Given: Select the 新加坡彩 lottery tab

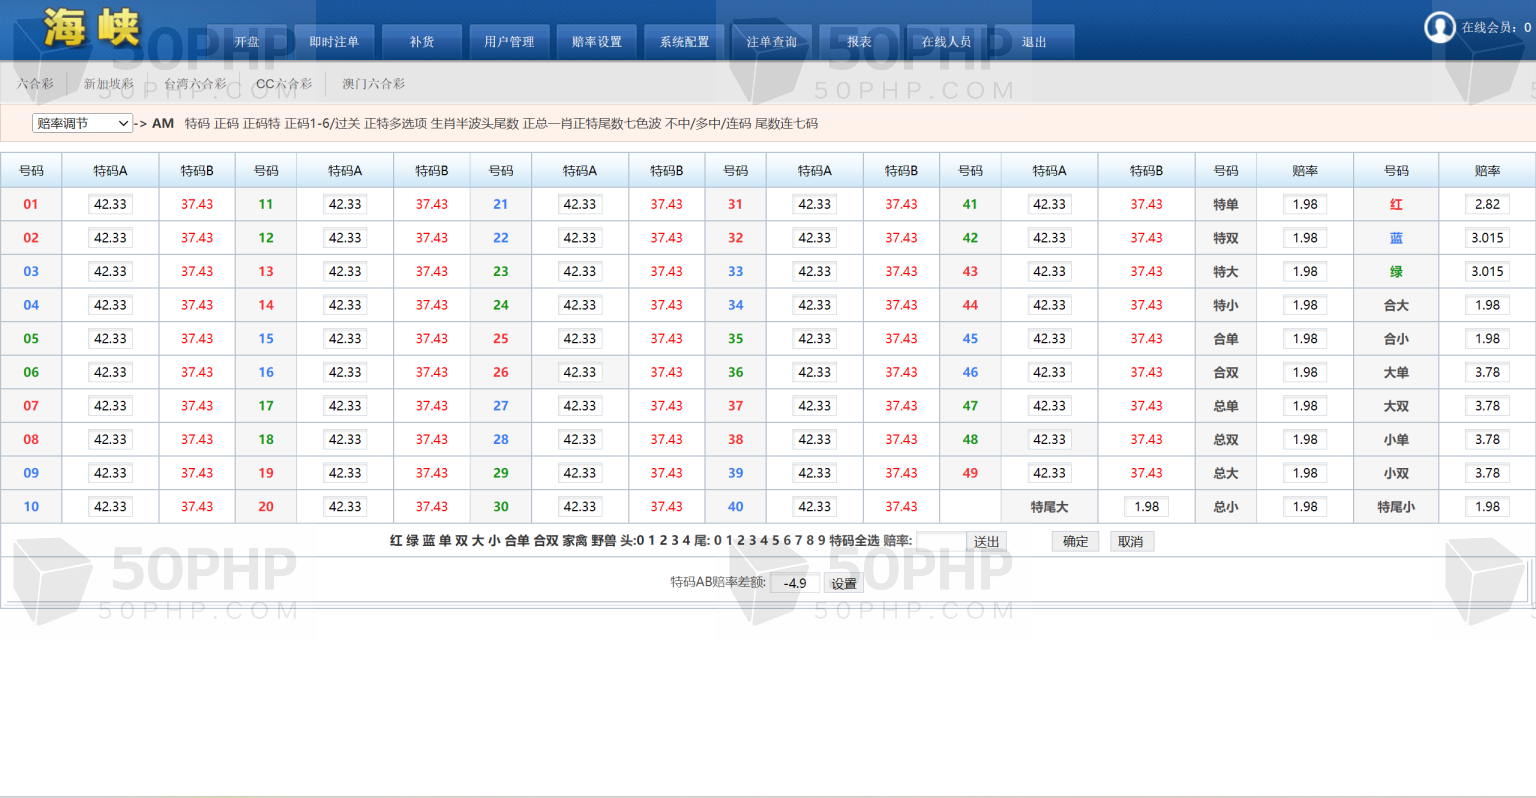Looking at the screenshot, I should [x=108, y=84].
